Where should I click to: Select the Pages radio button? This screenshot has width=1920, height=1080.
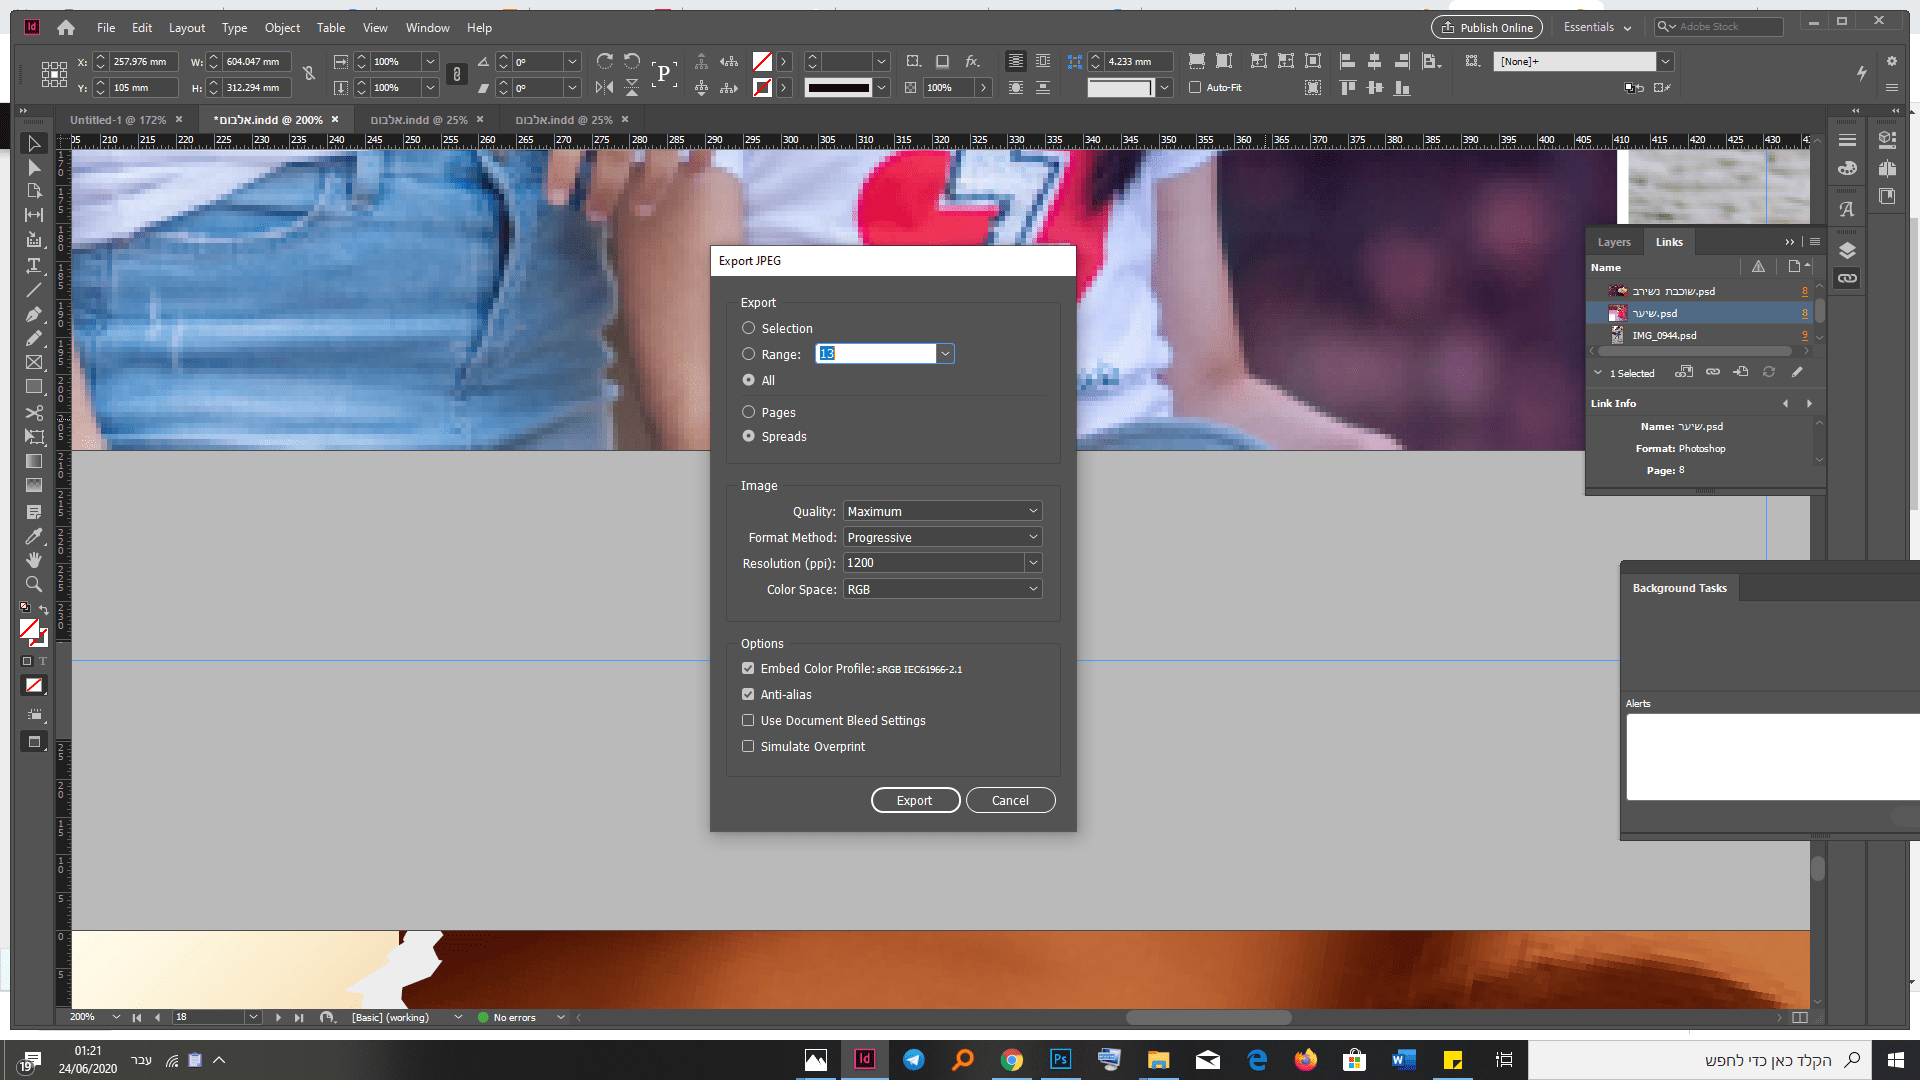[x=748, y=412]
